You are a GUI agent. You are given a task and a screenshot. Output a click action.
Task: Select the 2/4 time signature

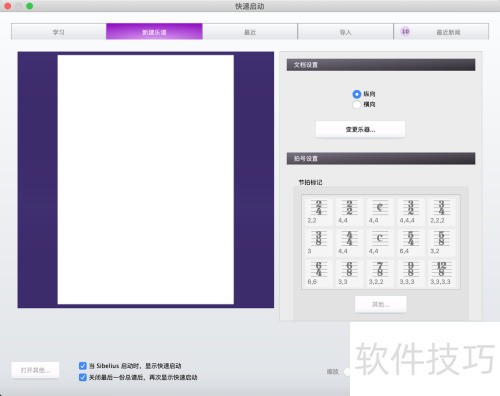point(318,212)
